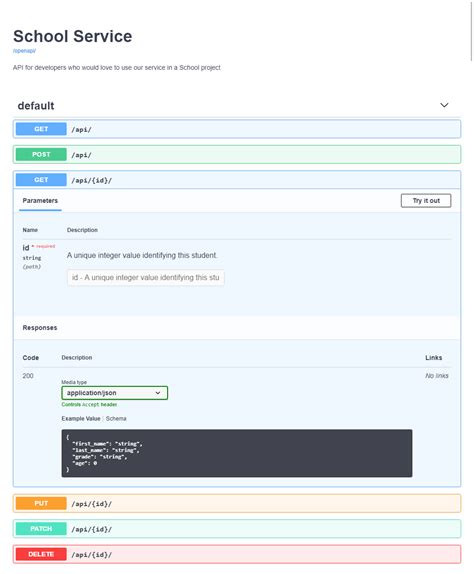Collapse the default section chevron
474x574 pixels.
coord(444,105)
